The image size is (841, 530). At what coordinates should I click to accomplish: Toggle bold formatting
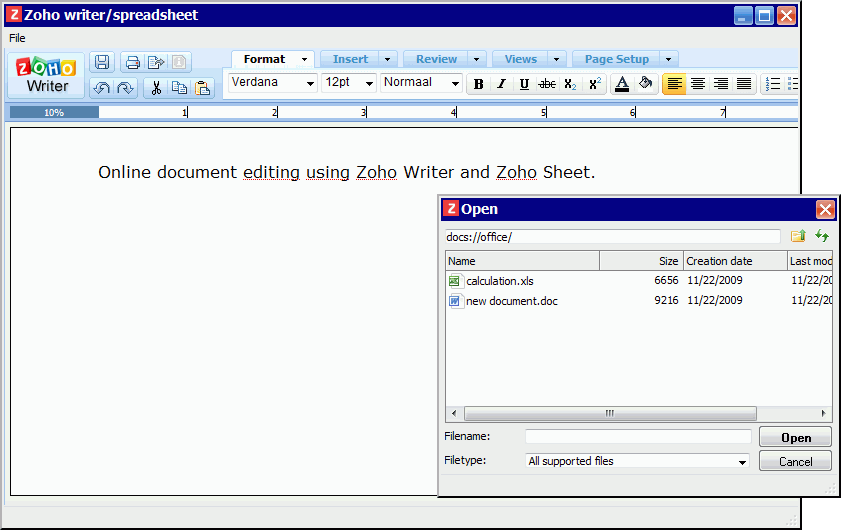(x=478, y=84)
